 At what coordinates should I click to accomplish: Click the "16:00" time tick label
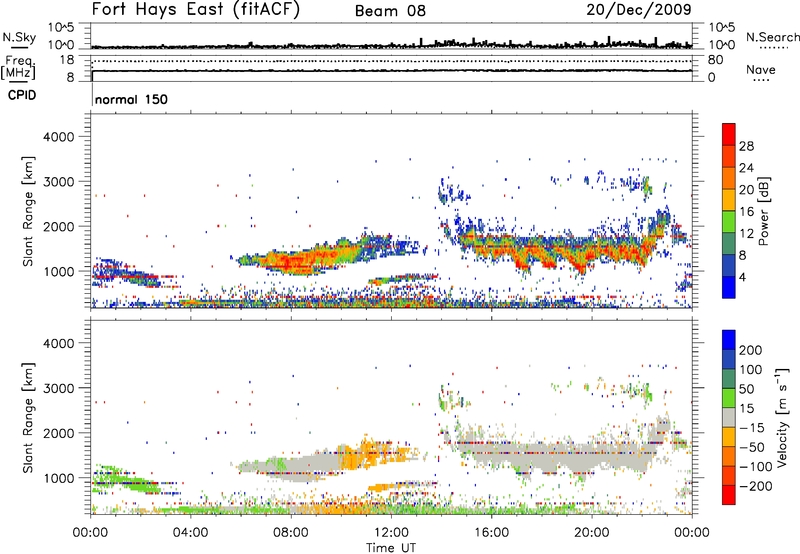pos(491,533)
